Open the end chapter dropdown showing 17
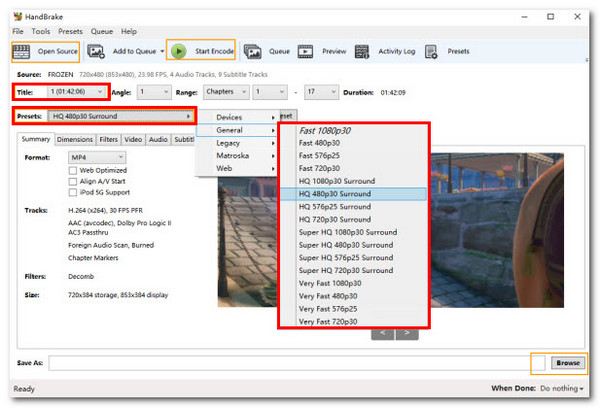The width and height of the screenshot is (600, 408). coord(321,92)
